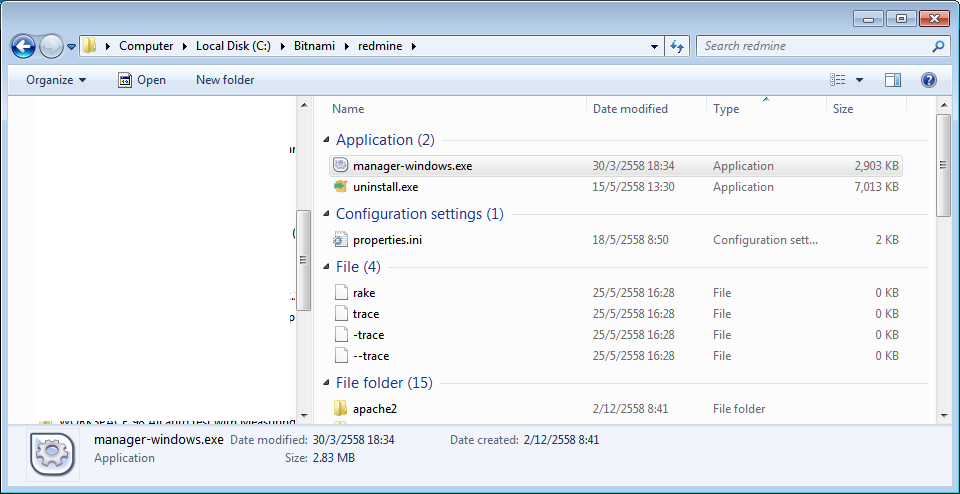The height and width of the screenshot is (494, 960).
Task: Select the manager-windows.exe icon
Action: pyautogui.click(x=340, y=165)
